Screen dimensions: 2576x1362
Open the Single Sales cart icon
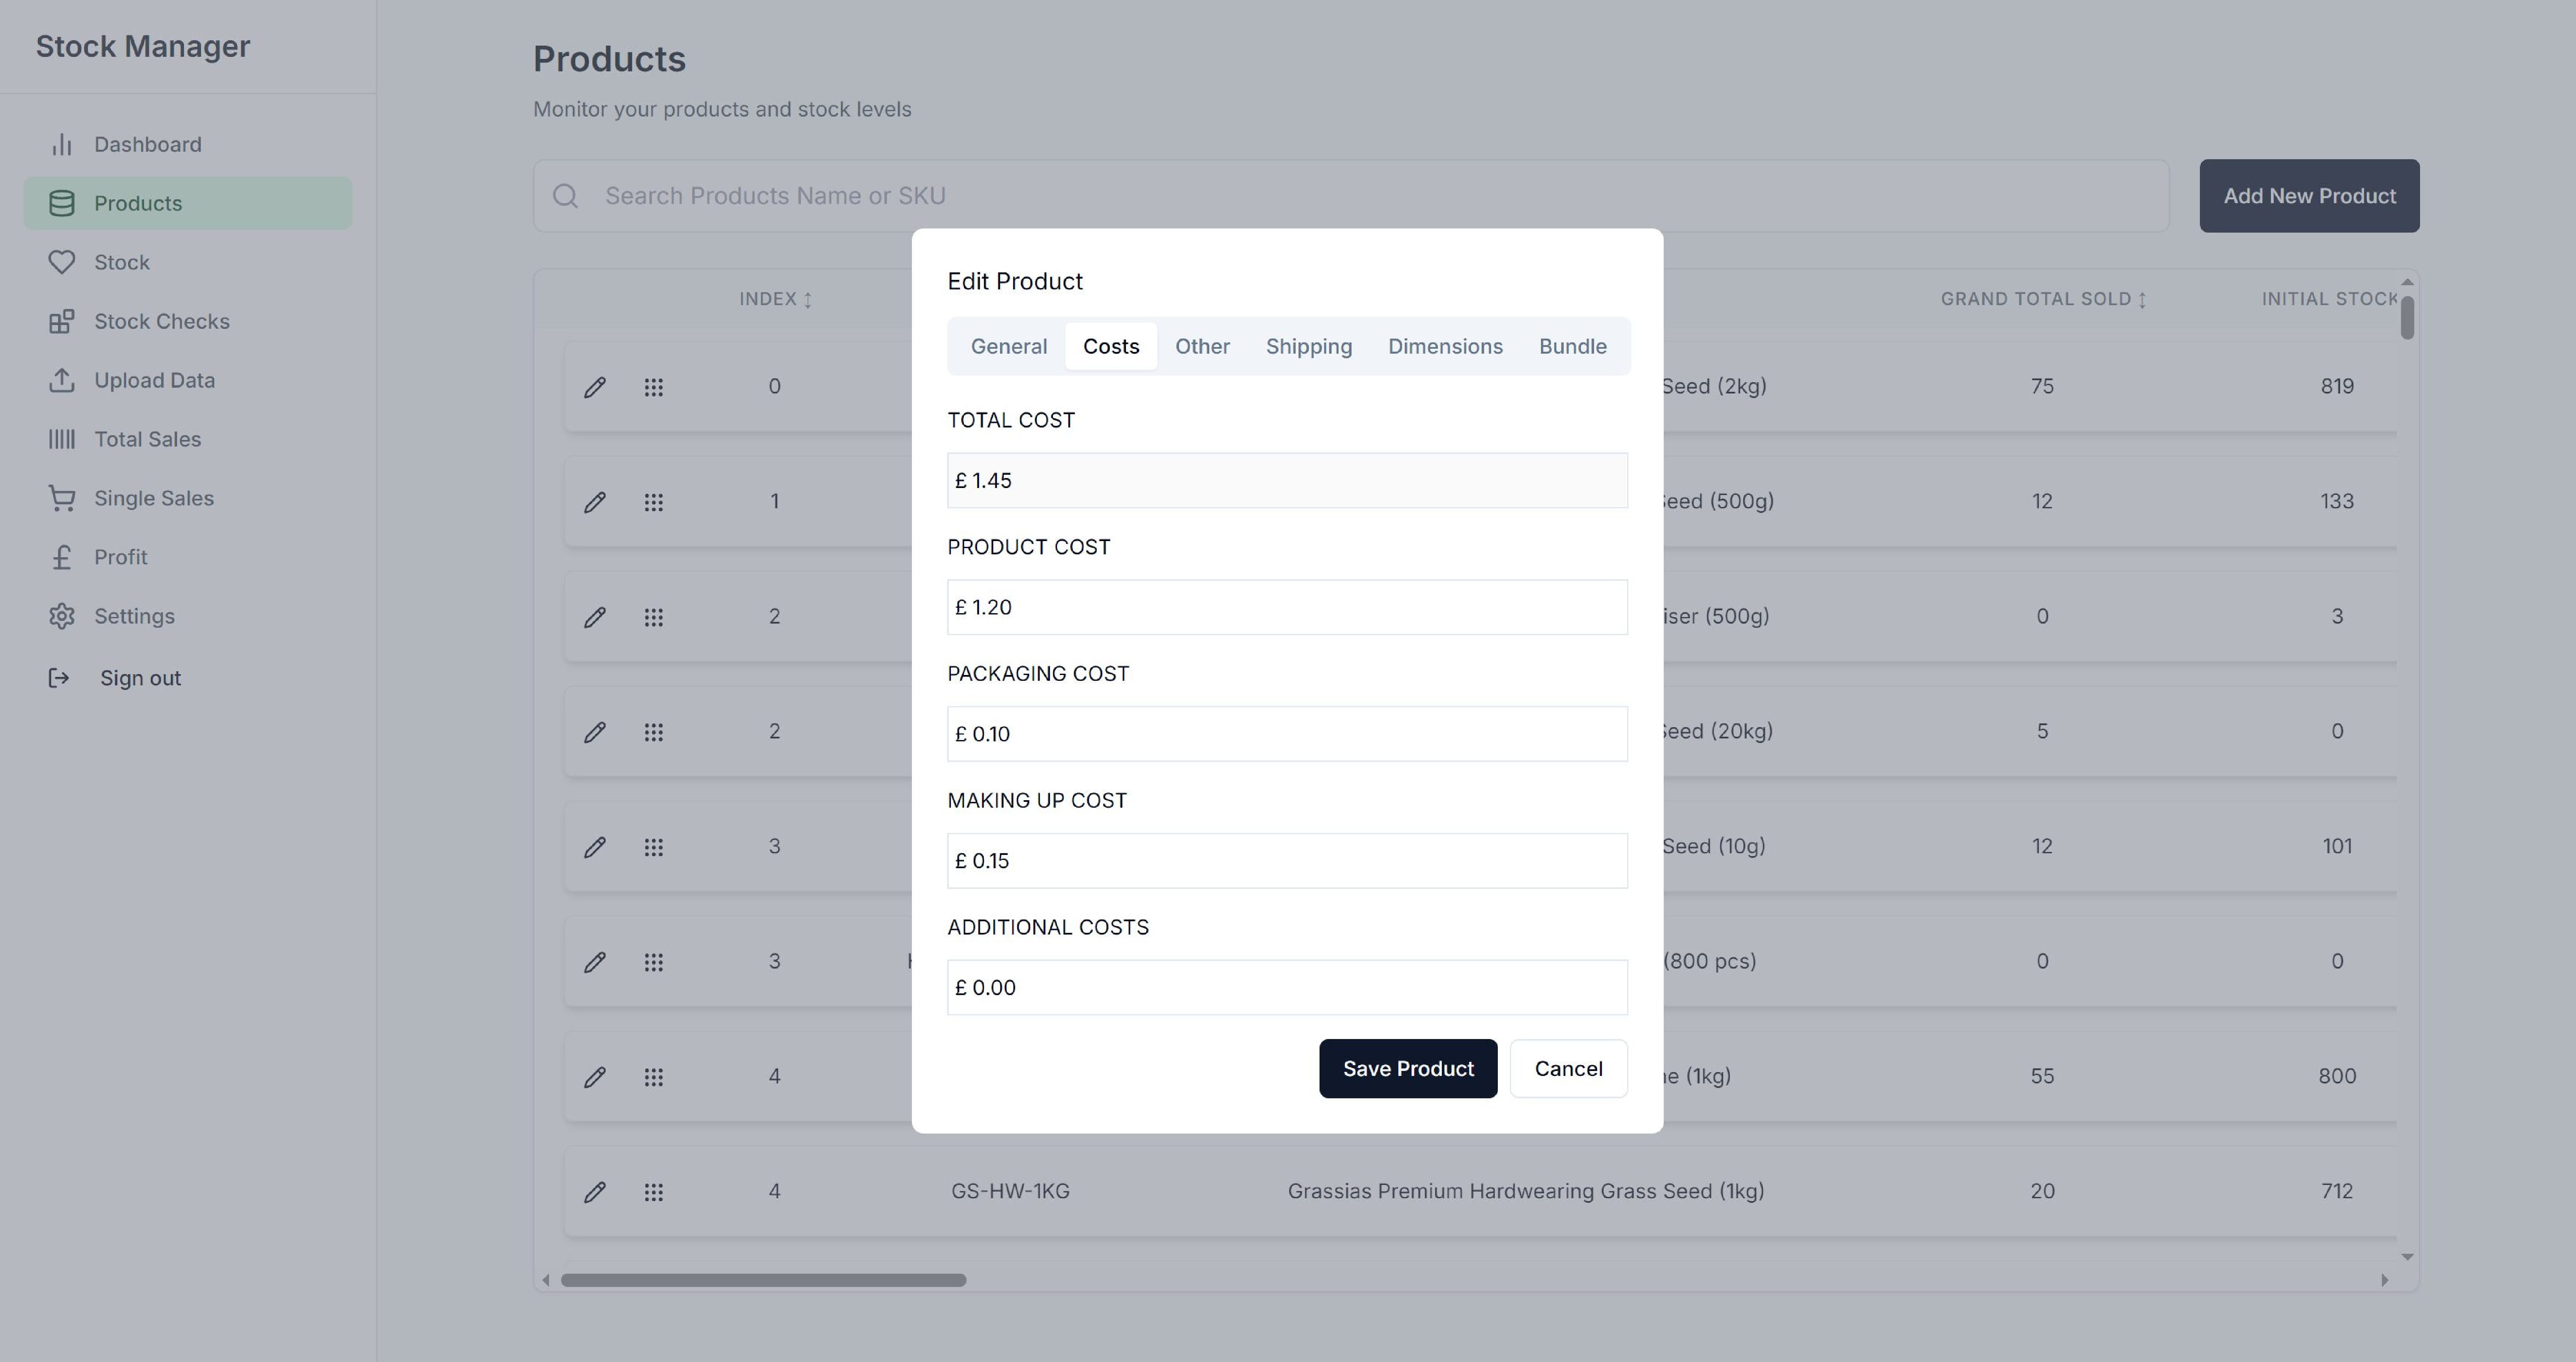(x=62, y=498)
